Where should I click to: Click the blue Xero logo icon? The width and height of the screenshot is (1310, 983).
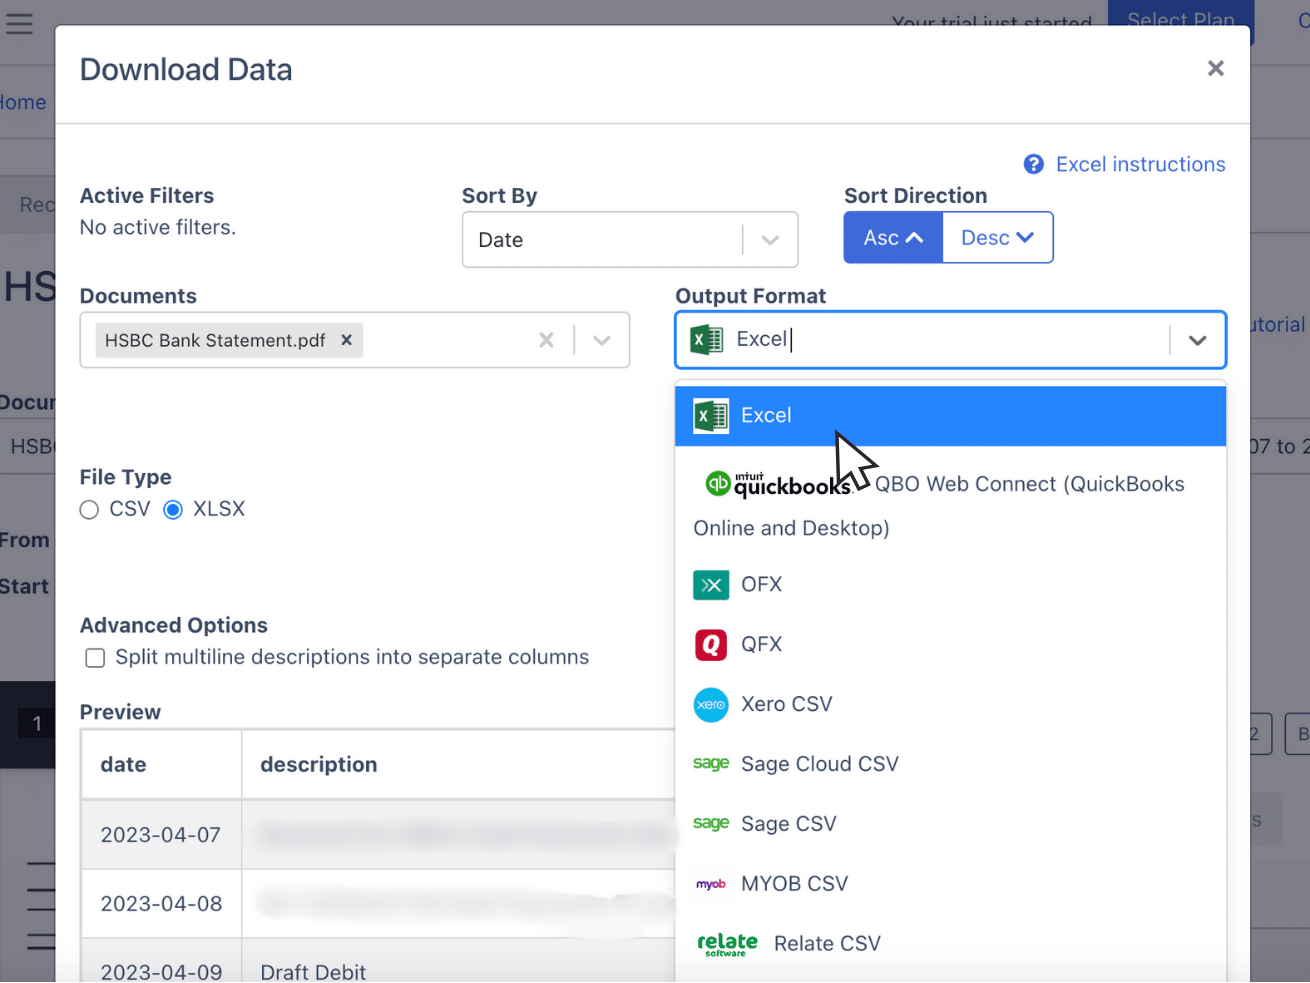[x=711, y=705]
